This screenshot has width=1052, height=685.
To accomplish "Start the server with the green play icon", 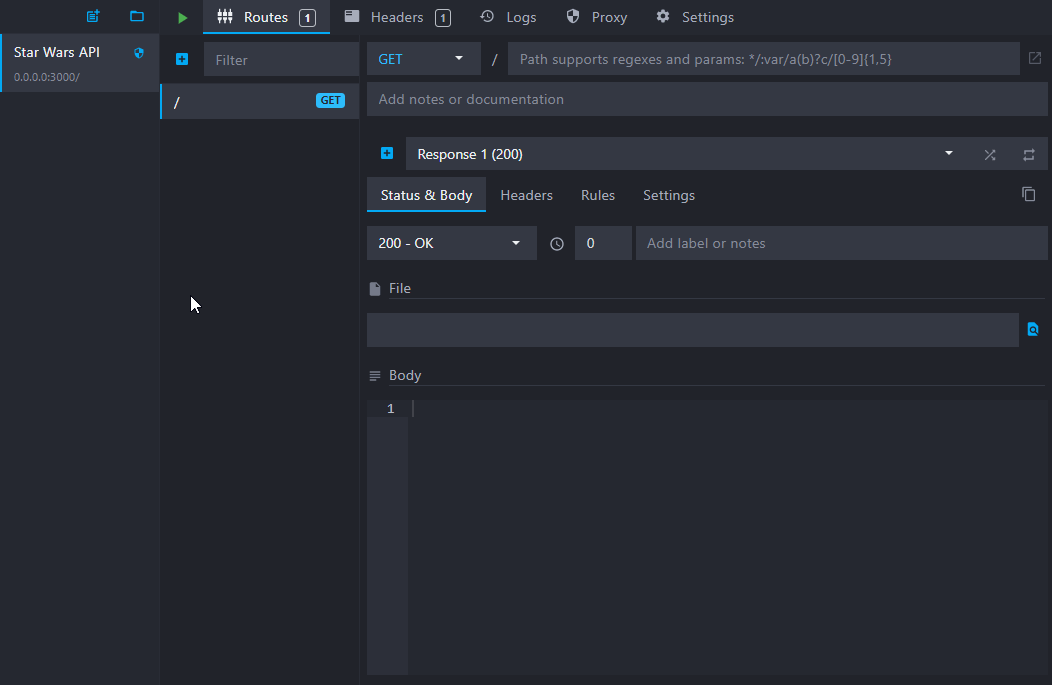I will click(x=182, y=17).
